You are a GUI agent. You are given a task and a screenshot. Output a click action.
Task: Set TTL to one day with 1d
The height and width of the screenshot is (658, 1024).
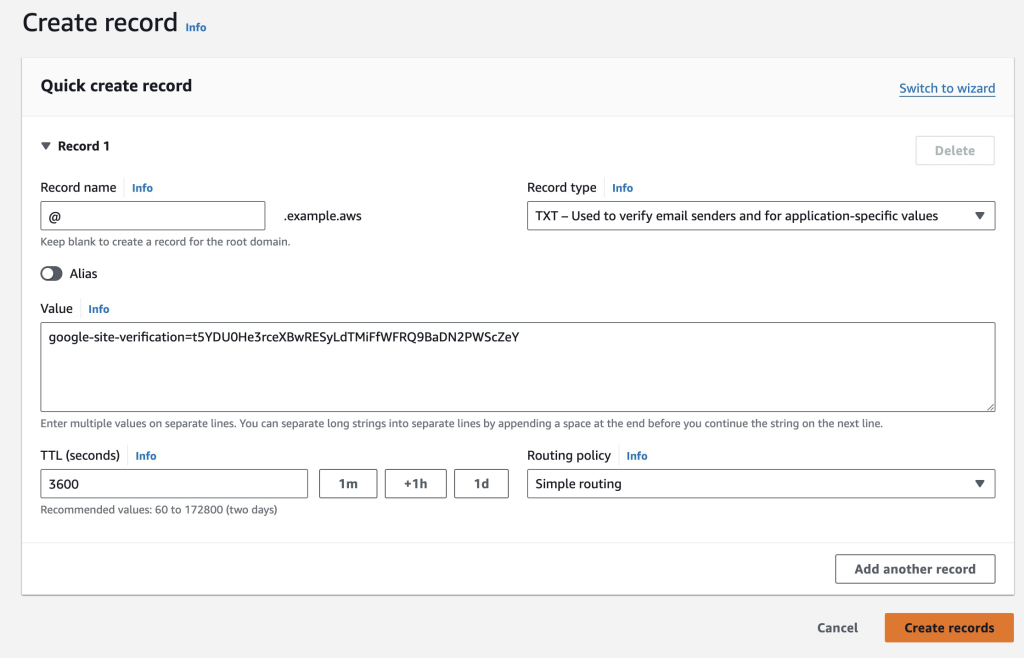[x=481, y=483]
